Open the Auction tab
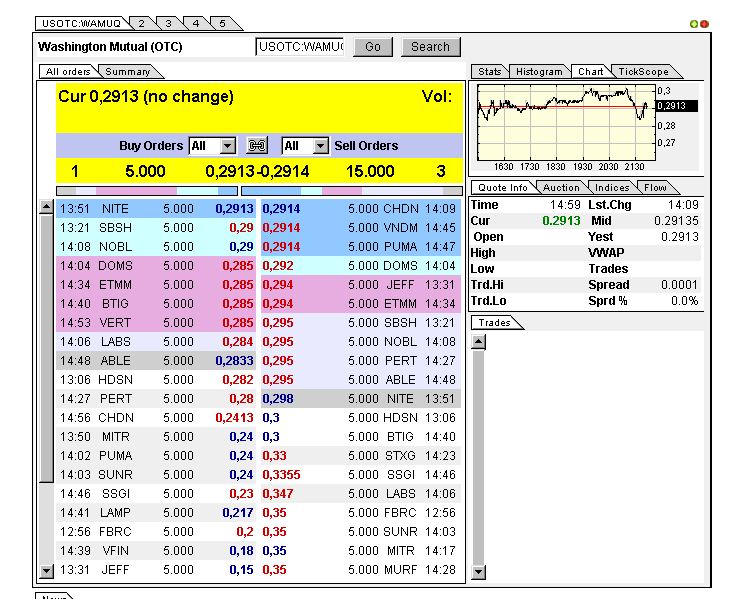This screenshot has width=751, height=599. click(561, 187)
